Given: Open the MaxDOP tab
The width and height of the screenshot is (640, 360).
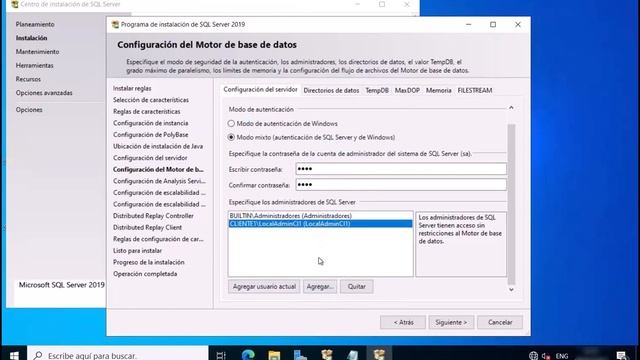Looking at the screenshot, I should tap(407, 91).
